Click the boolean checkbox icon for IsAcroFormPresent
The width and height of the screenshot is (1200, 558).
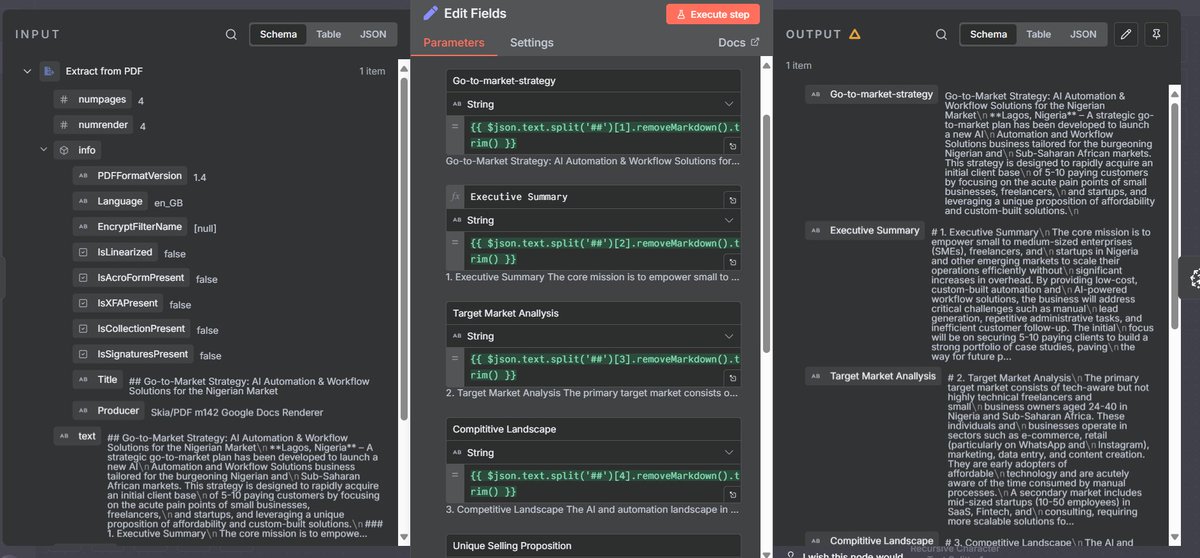pos(82,278)
